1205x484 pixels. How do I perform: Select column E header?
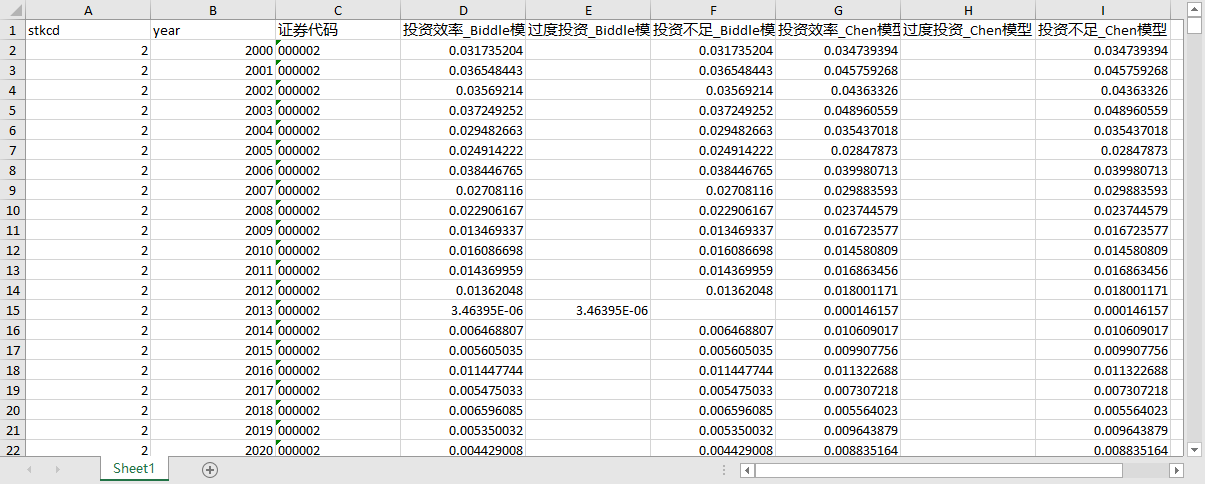click(588, 9)
